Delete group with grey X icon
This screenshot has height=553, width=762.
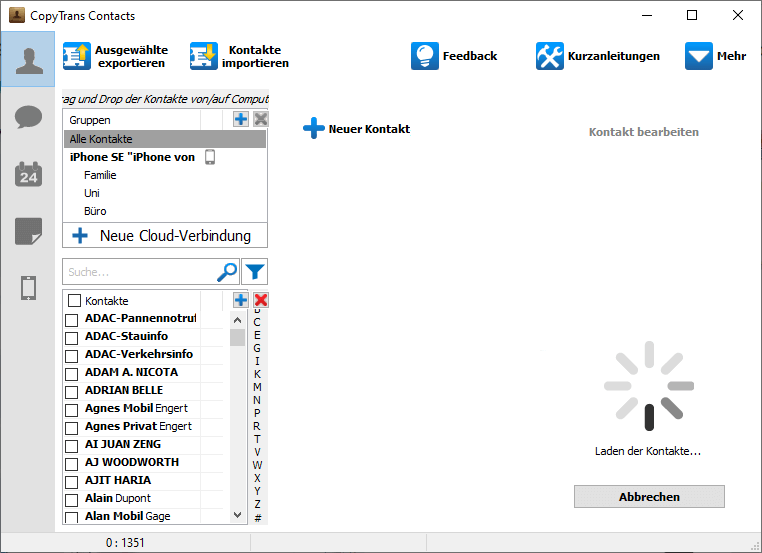point(260,119)
